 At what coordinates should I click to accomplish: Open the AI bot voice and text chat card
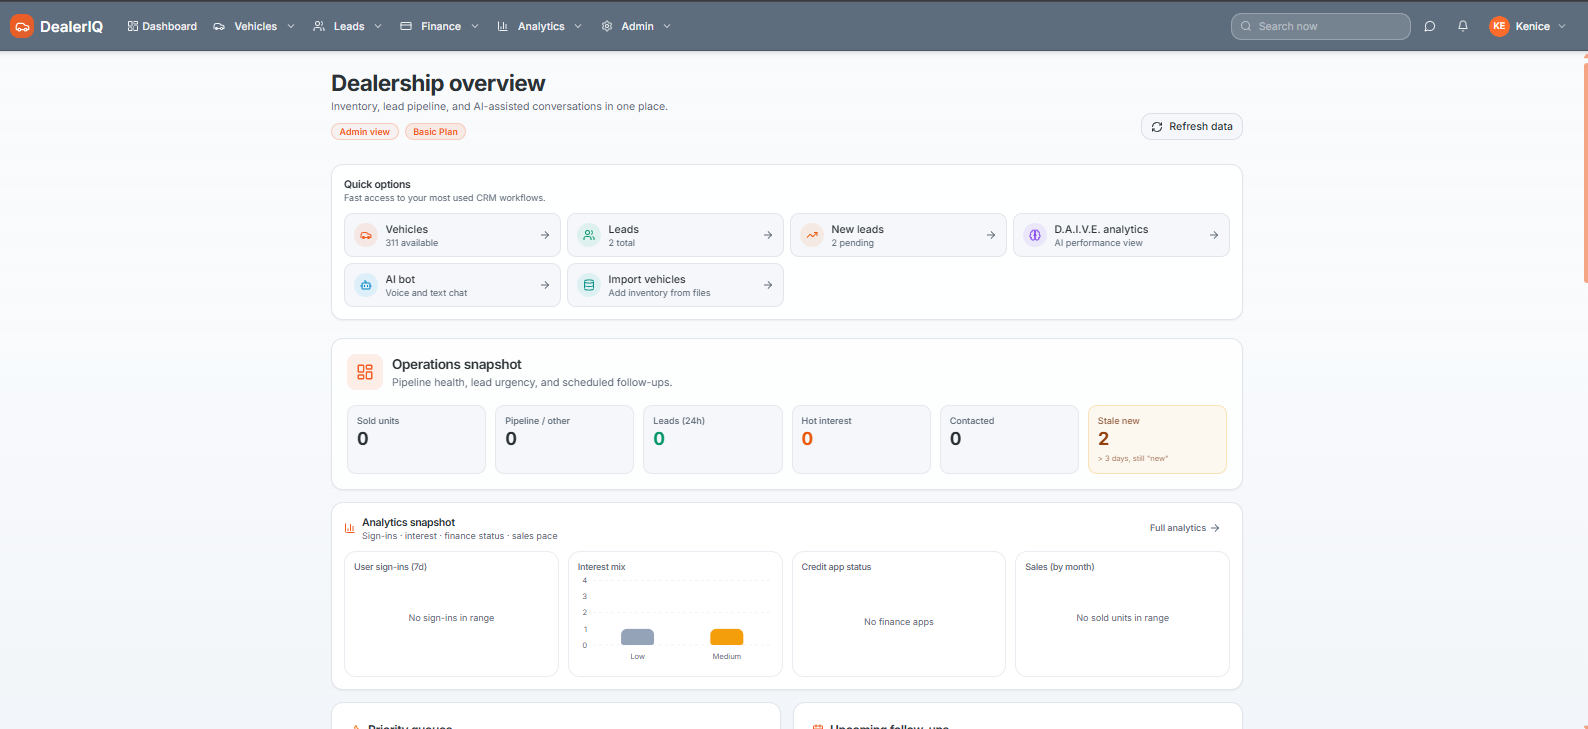[452, 285]
